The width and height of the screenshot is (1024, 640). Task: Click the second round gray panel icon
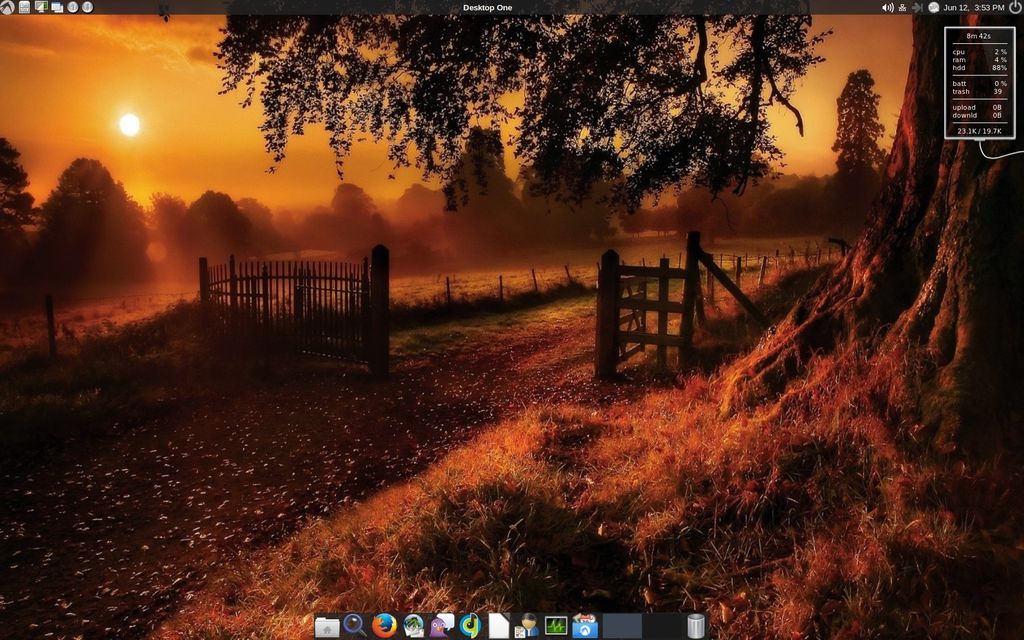88,7
